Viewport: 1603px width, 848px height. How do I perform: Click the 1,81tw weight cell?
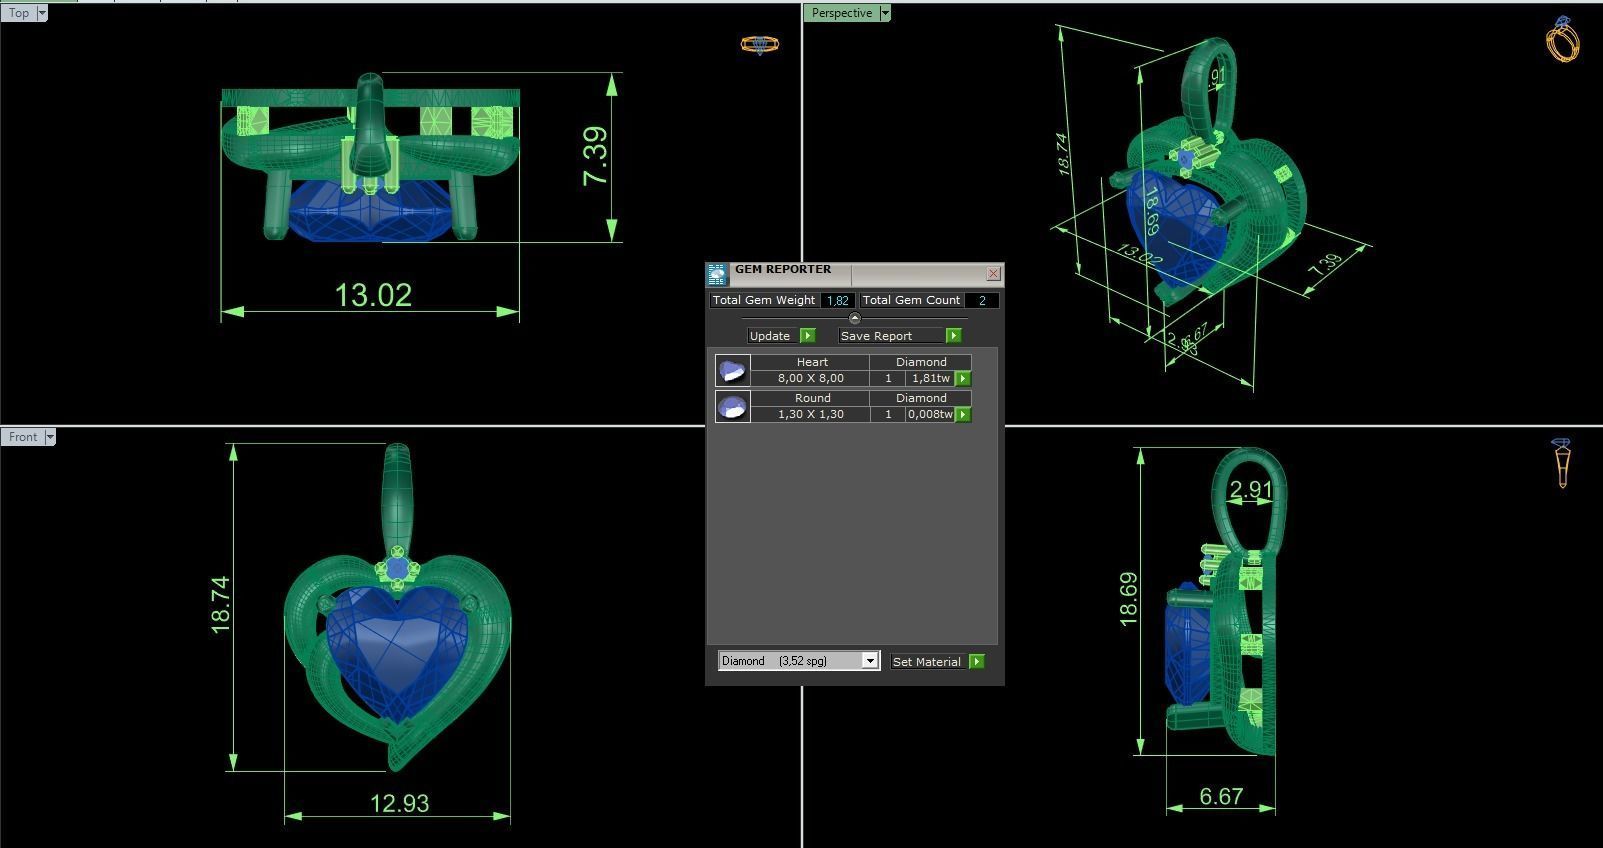click(x=930, y=378)
